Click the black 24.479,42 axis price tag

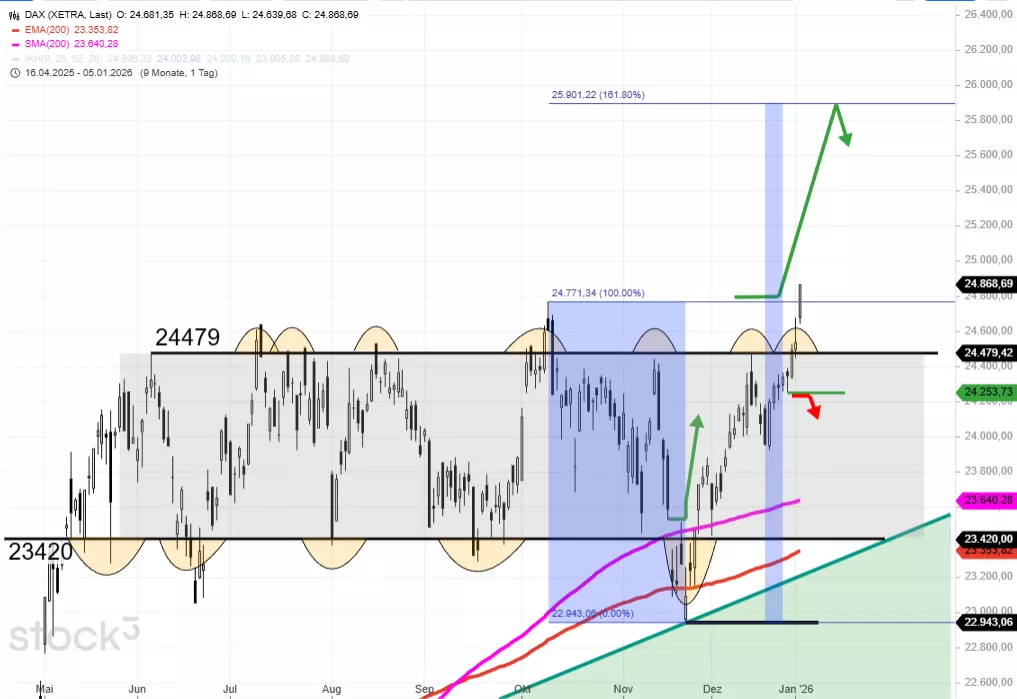[986, 353]
